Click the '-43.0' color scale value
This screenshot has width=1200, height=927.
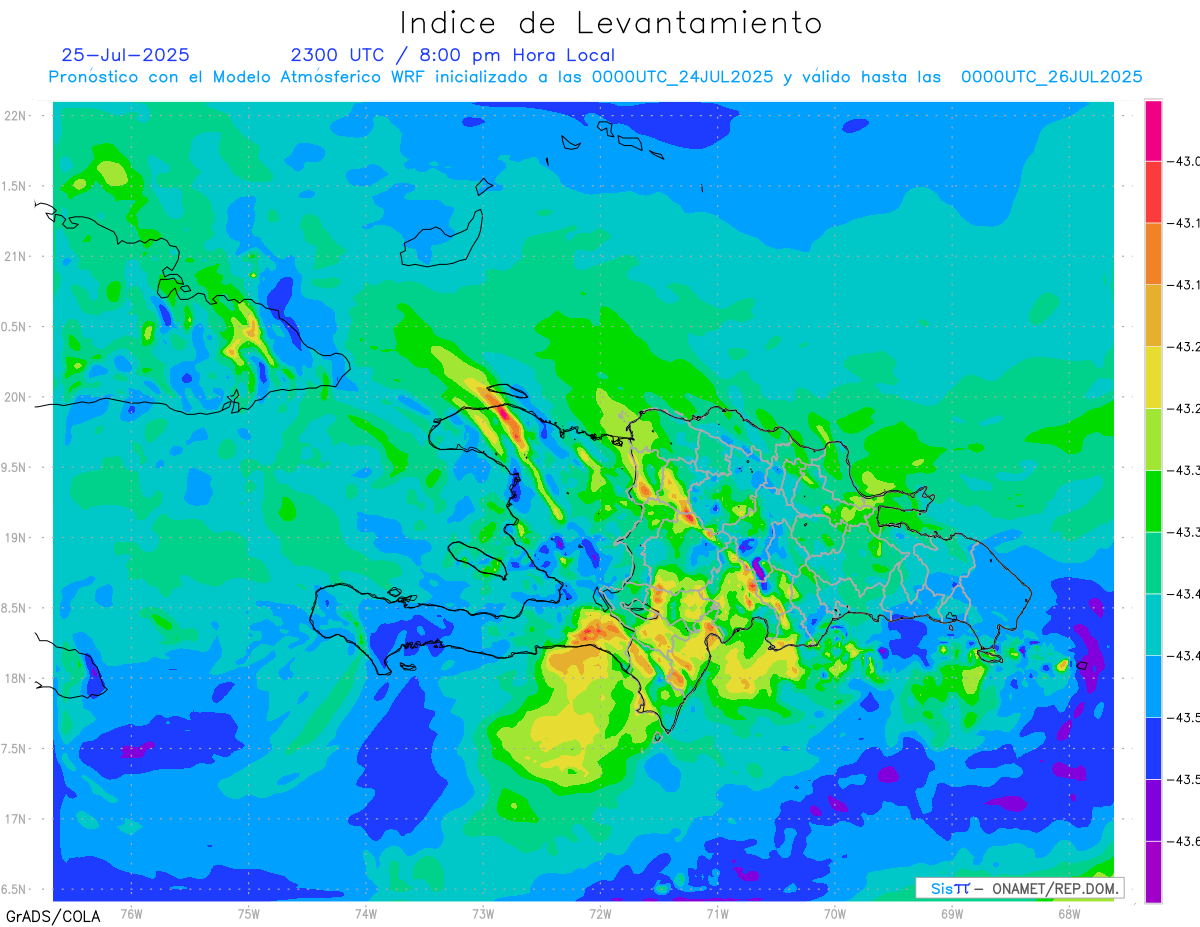point(1185,161)
